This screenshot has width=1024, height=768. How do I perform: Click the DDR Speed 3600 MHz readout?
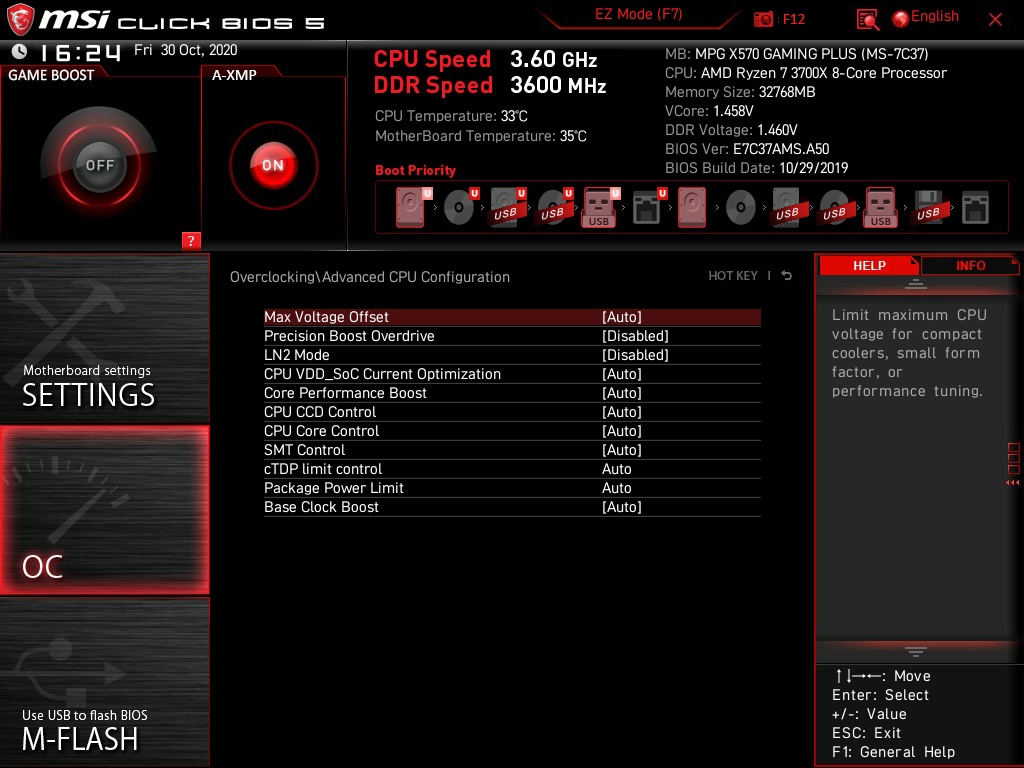pyautogui.click(x=490, y=85)
